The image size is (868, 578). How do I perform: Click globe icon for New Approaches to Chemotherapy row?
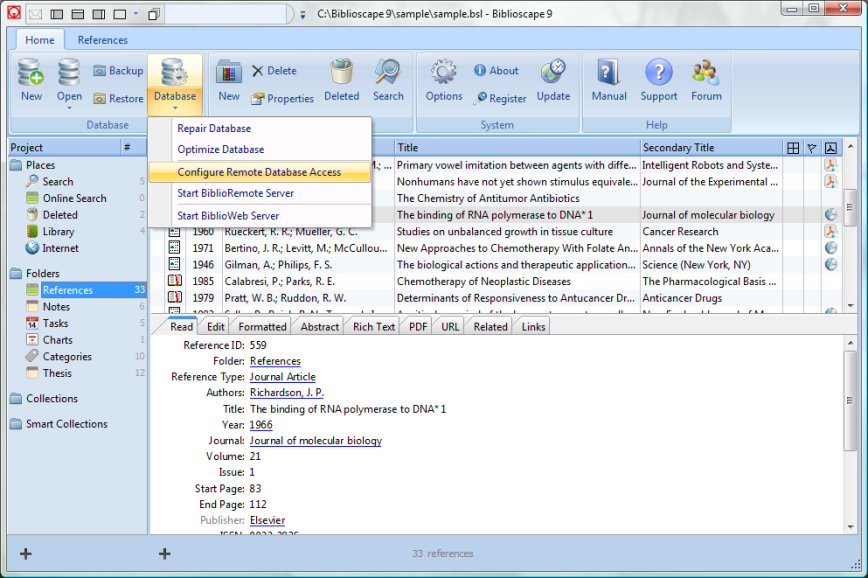830,248
